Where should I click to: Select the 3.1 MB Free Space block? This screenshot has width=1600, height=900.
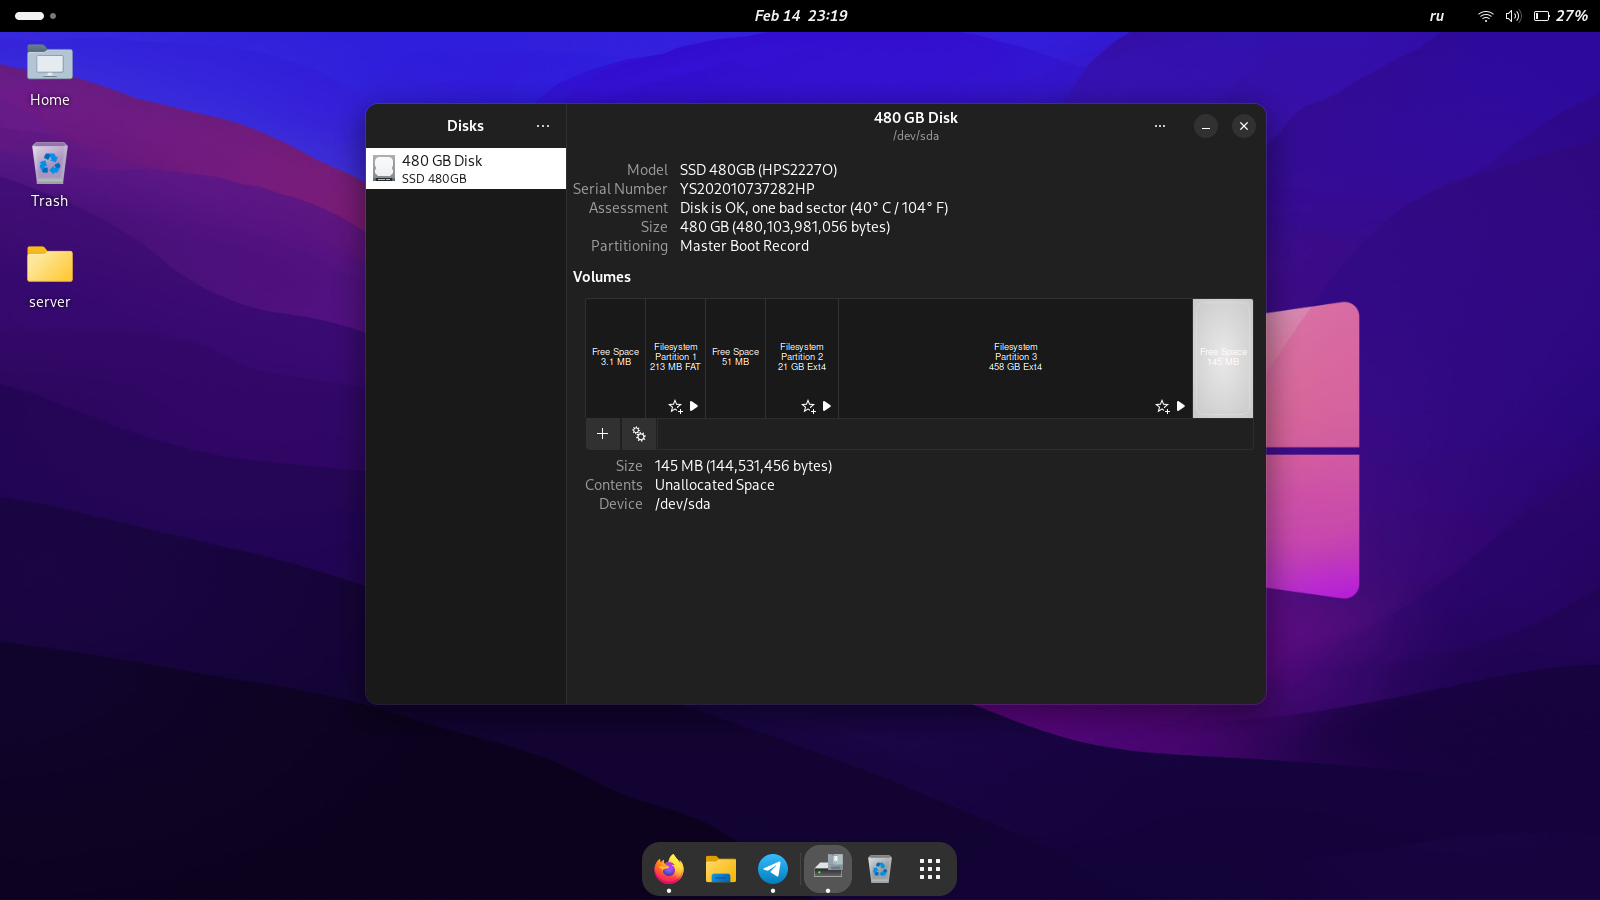click(x=615, y=357)
